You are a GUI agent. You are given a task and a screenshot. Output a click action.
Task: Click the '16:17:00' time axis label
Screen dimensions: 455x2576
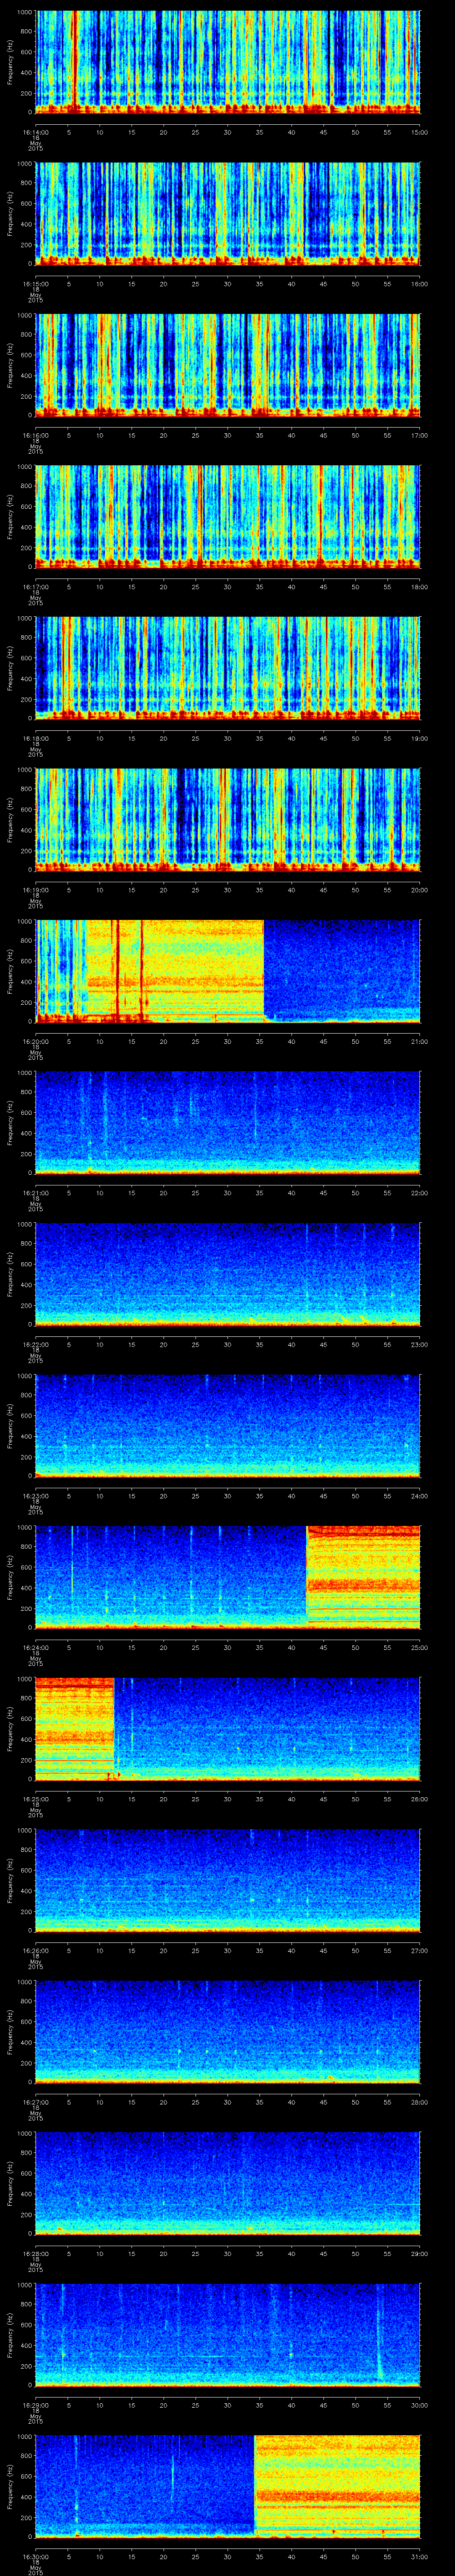pos(36,586)
